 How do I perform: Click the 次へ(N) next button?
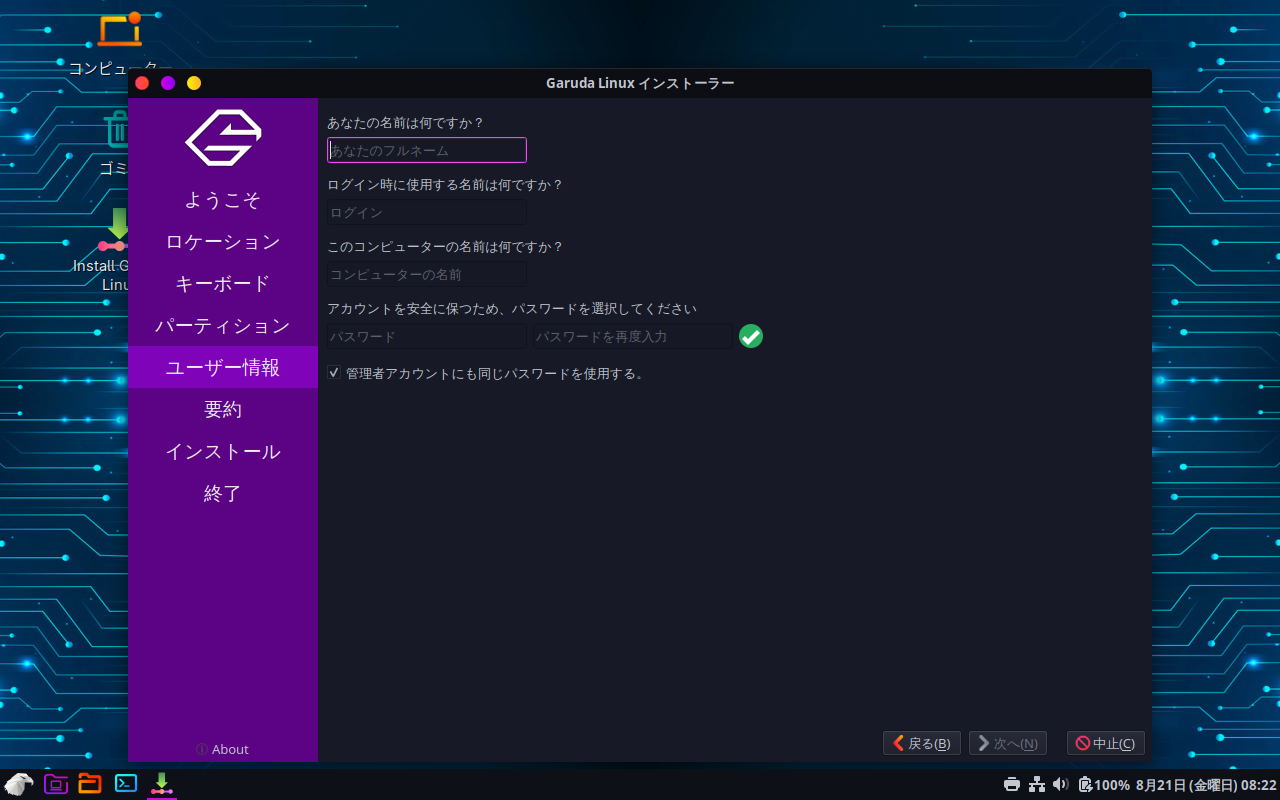(1008, 743)
